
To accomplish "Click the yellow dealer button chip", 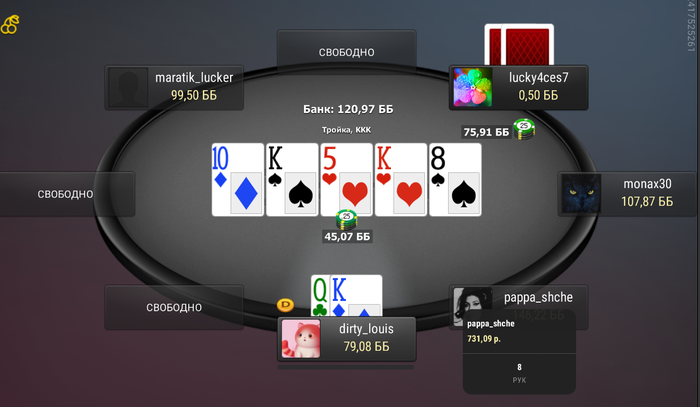I will (285, 305).
